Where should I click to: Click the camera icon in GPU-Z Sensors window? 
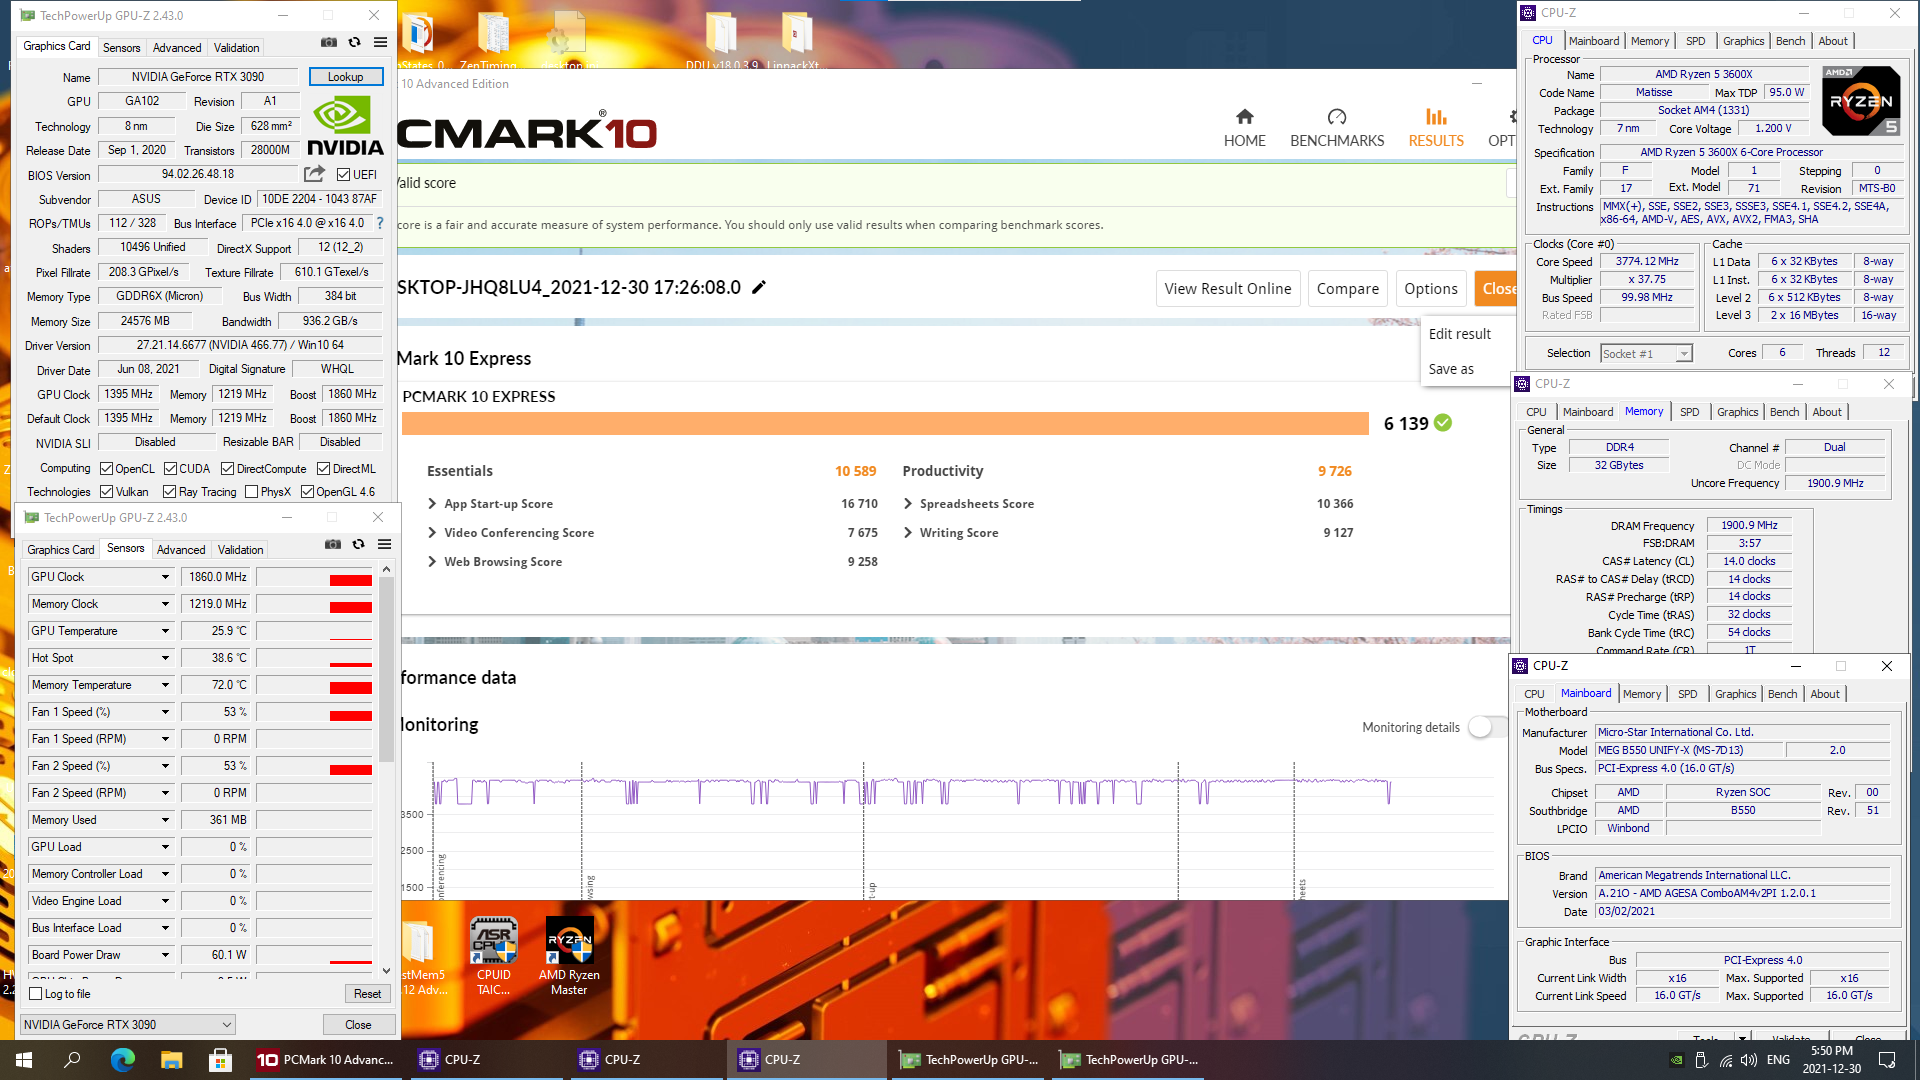(x=333, y=544)
